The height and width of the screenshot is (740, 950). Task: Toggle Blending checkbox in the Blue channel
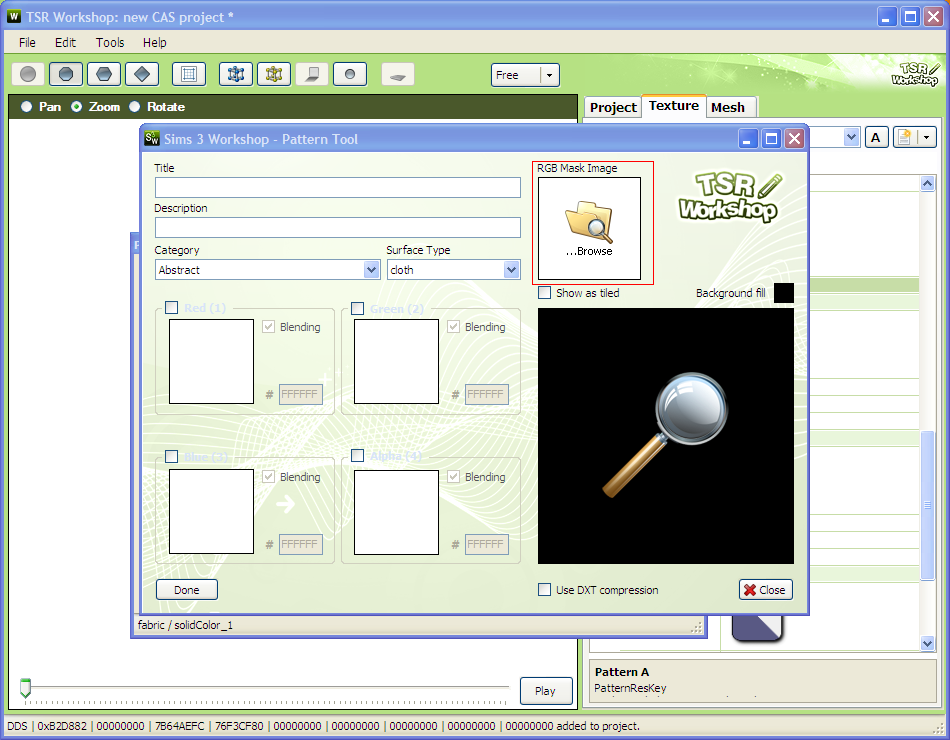click(x=268, y=476)
